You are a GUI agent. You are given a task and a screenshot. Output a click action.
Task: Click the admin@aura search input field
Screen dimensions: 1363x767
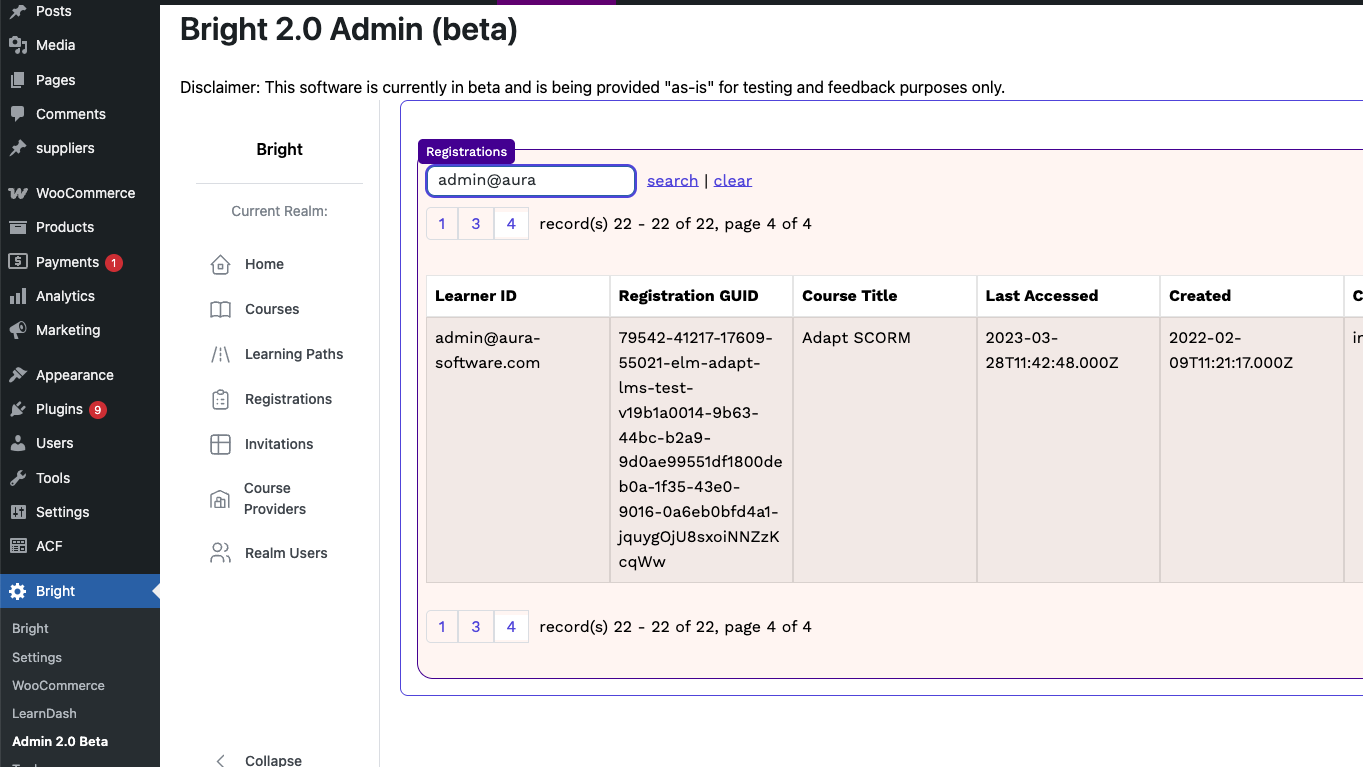(530, 181)
